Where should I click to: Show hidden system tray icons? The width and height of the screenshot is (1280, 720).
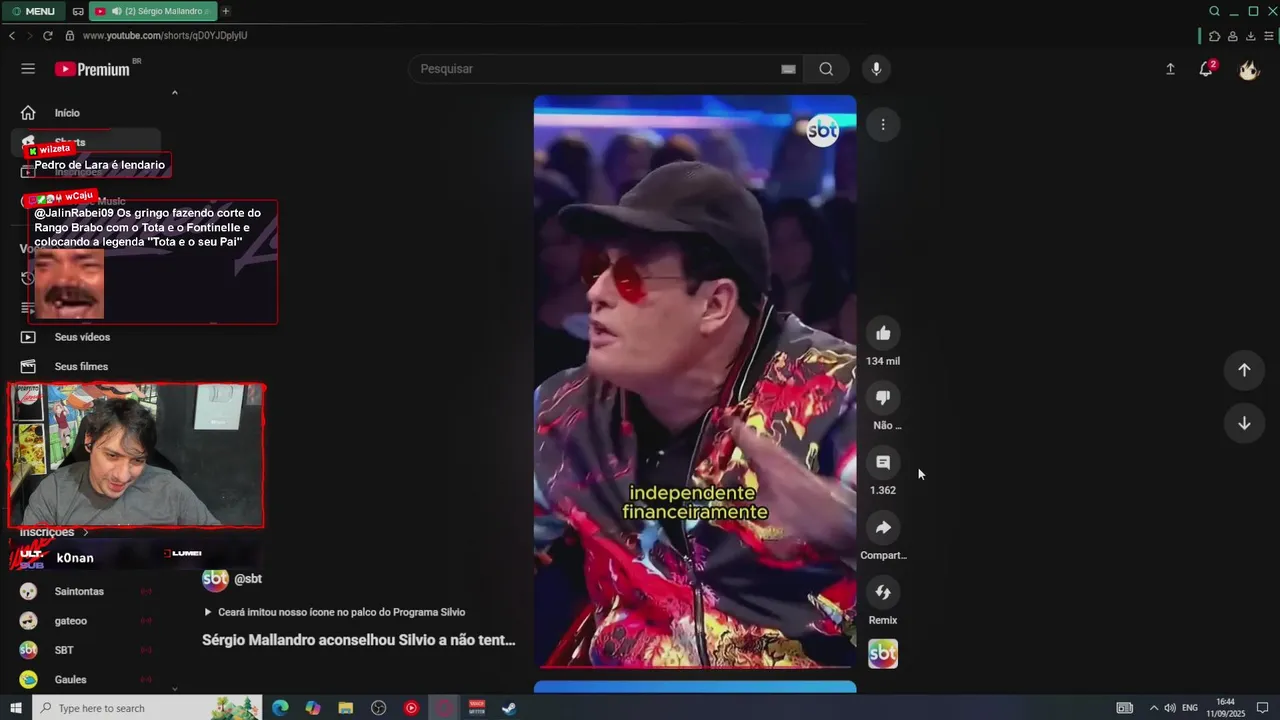point(1153,708)
